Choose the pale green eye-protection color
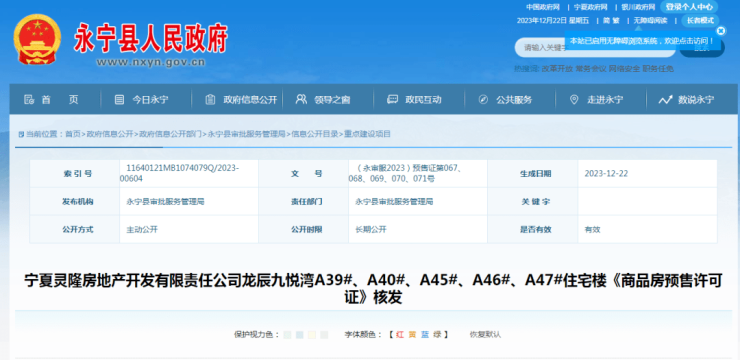Screen dimensions: 740x360 tap(287, 335)
